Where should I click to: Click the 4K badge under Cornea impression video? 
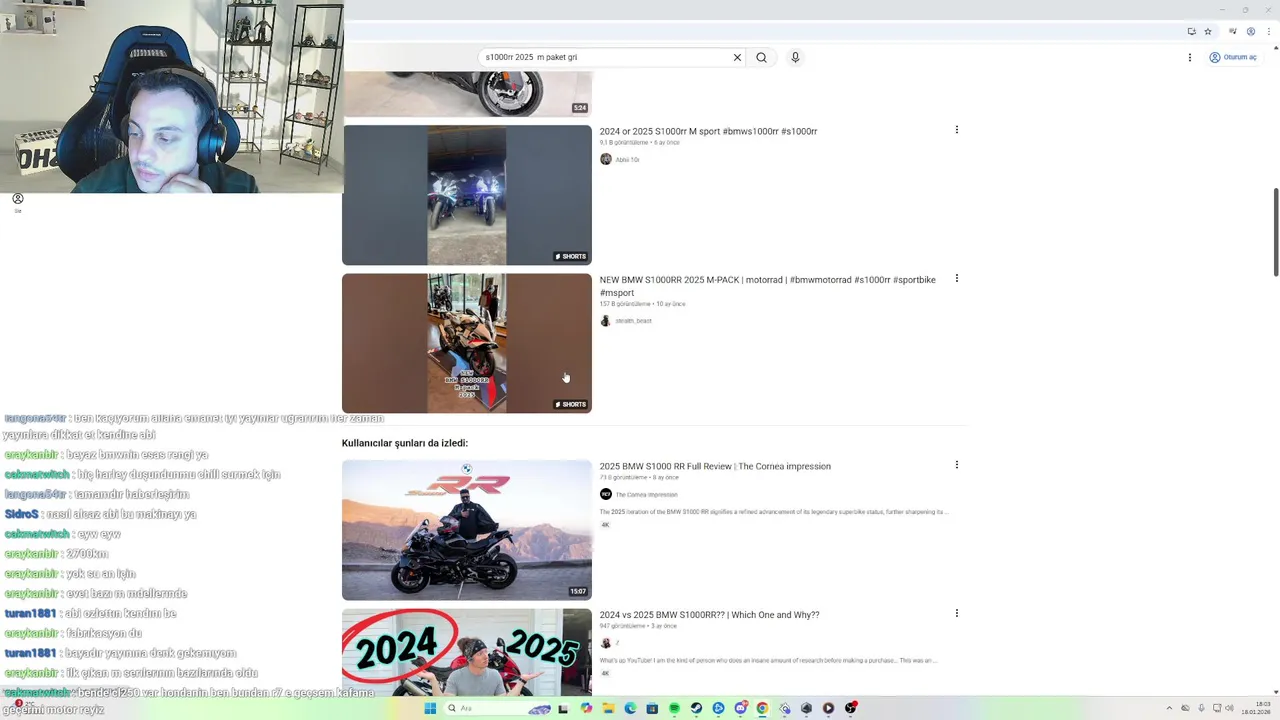pos(605,525)
